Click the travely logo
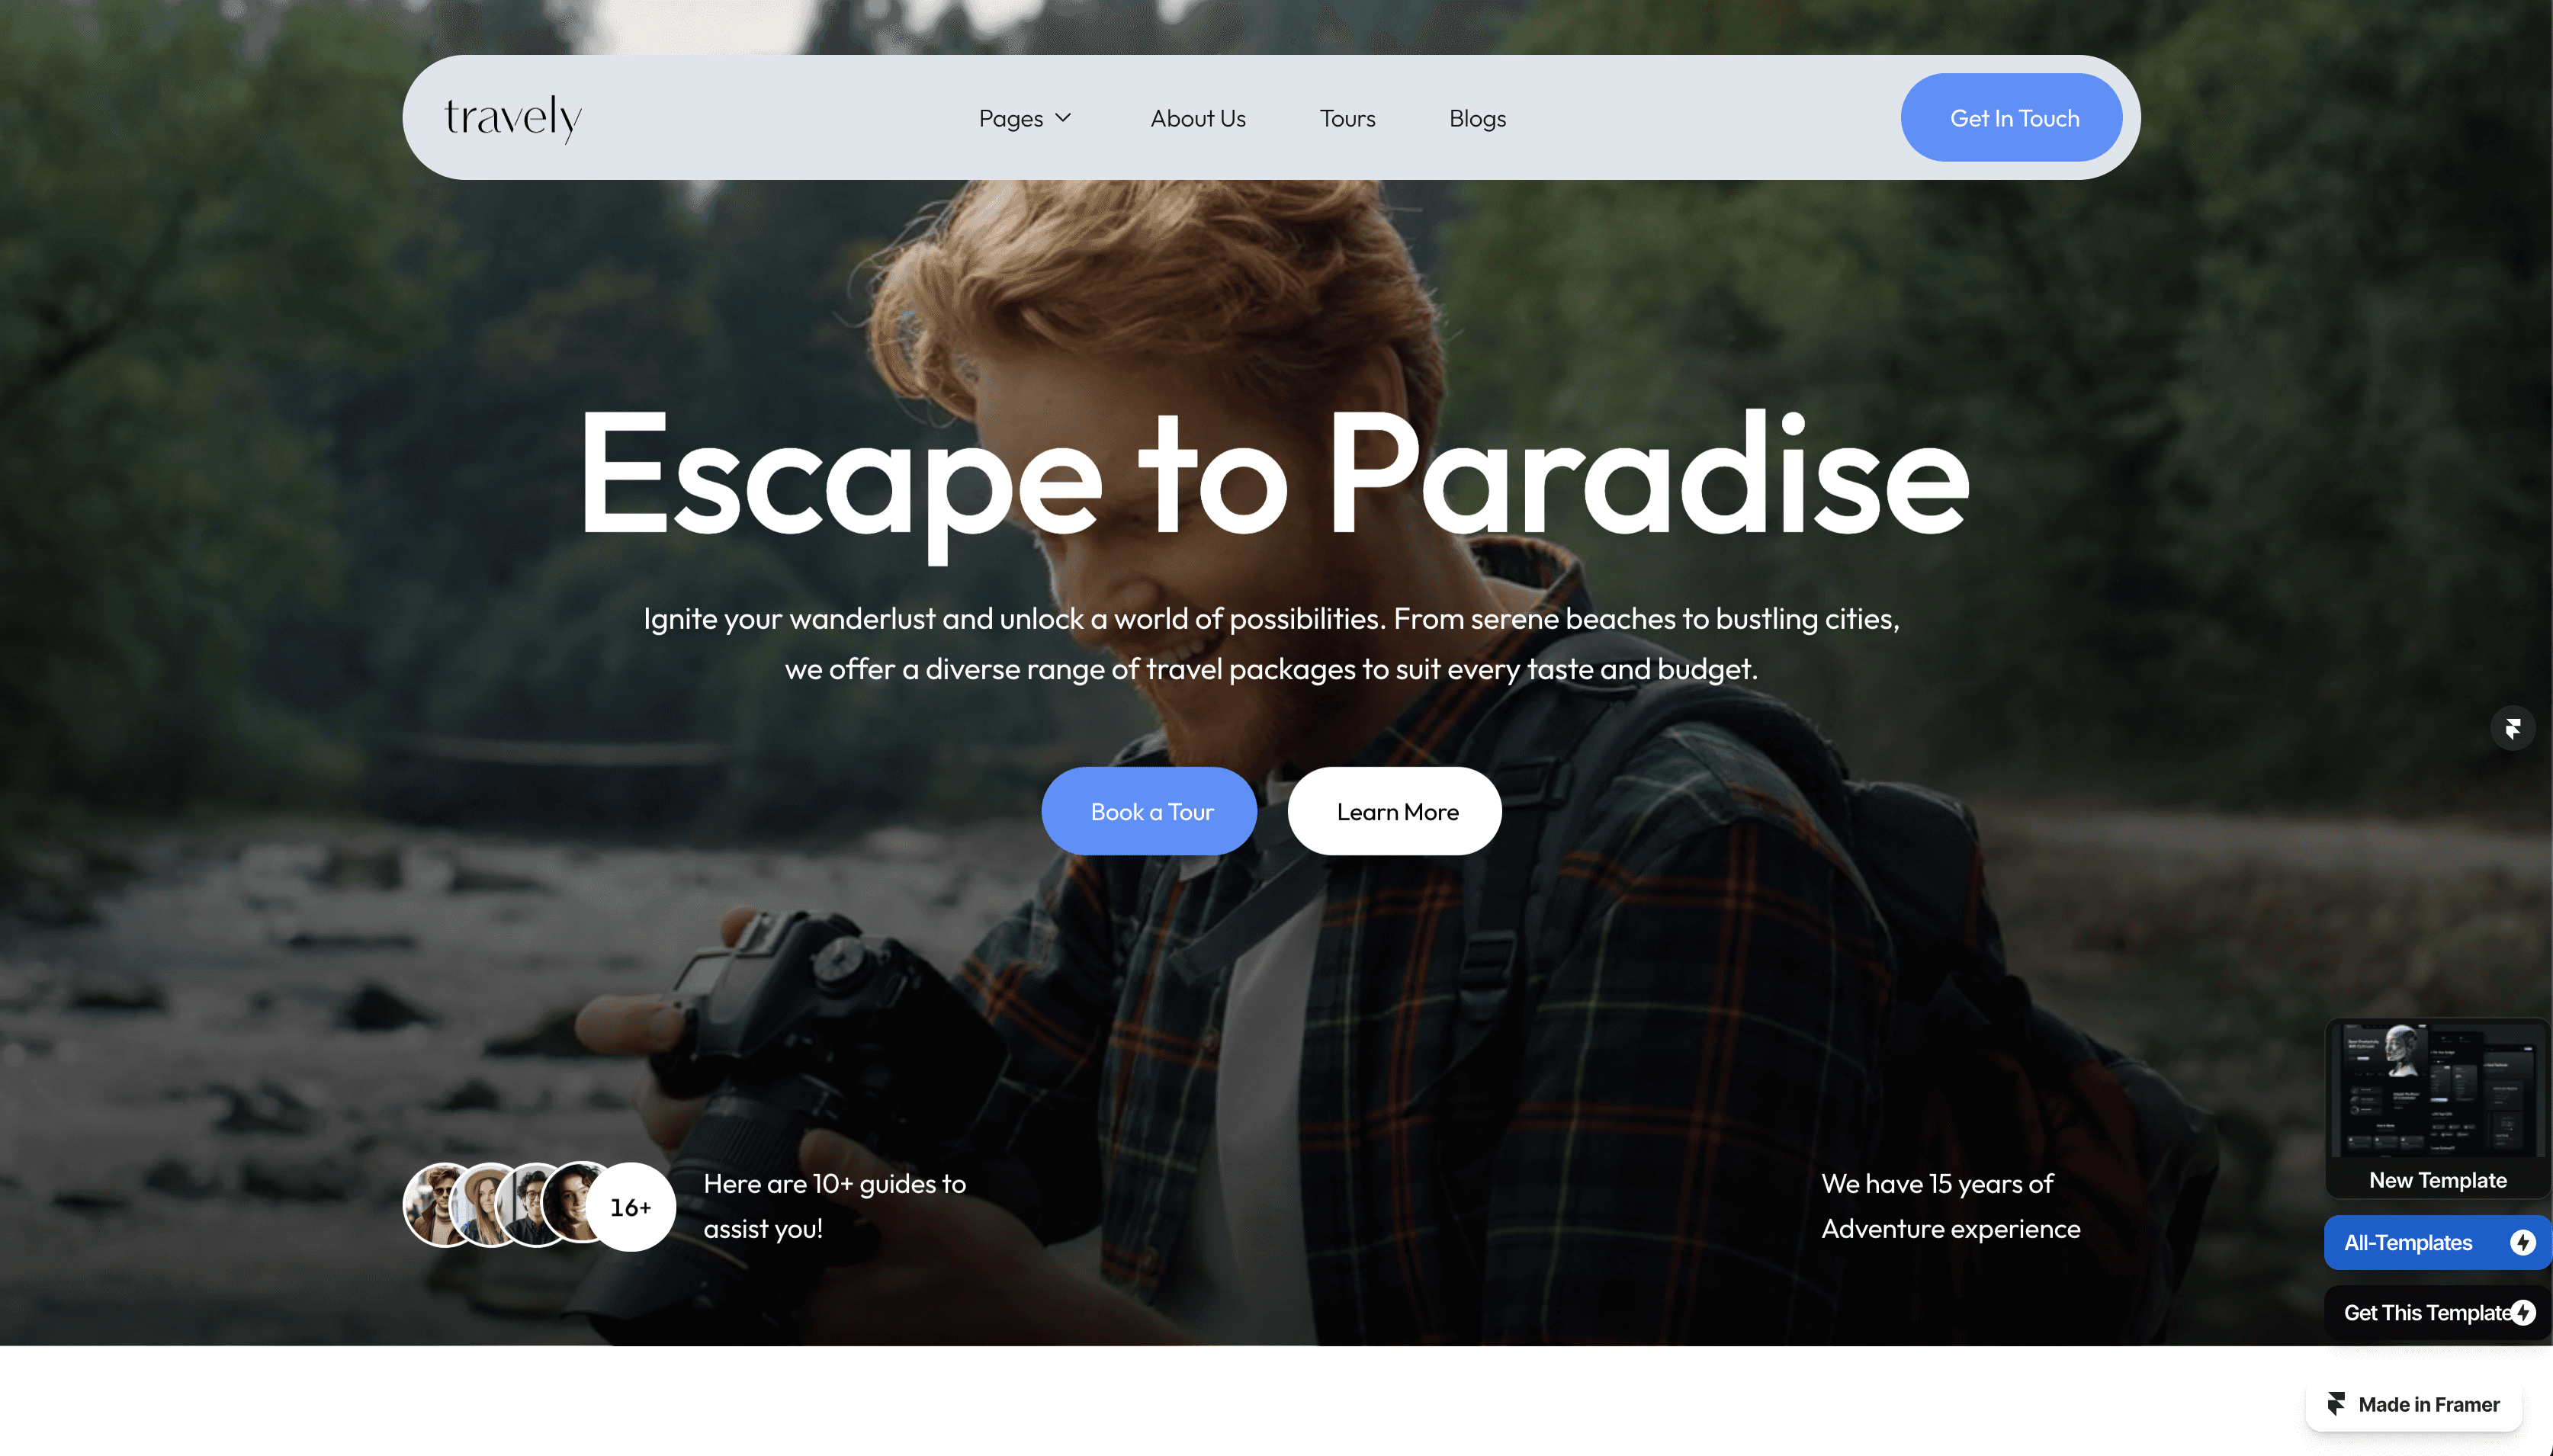 coord(513,119)
